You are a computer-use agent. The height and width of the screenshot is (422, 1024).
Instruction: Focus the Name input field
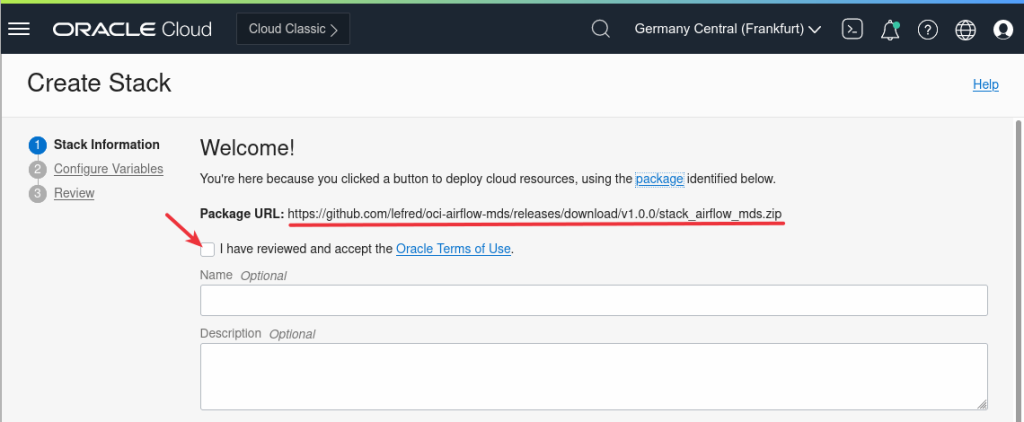(594, 300)
